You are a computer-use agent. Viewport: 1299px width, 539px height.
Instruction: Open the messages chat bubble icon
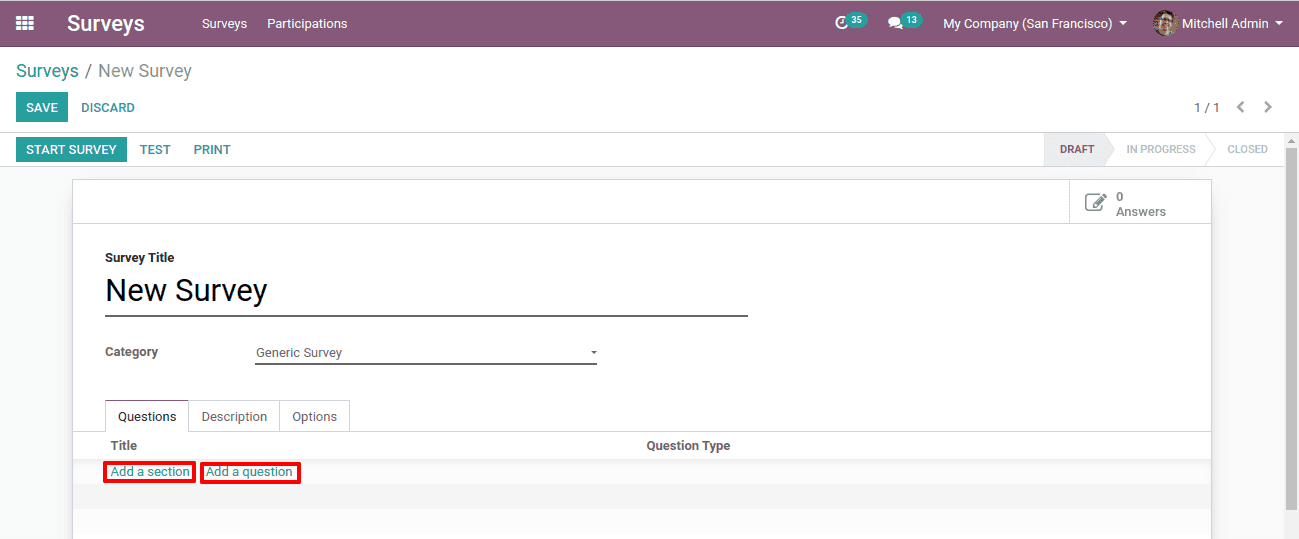coord(895,23)
